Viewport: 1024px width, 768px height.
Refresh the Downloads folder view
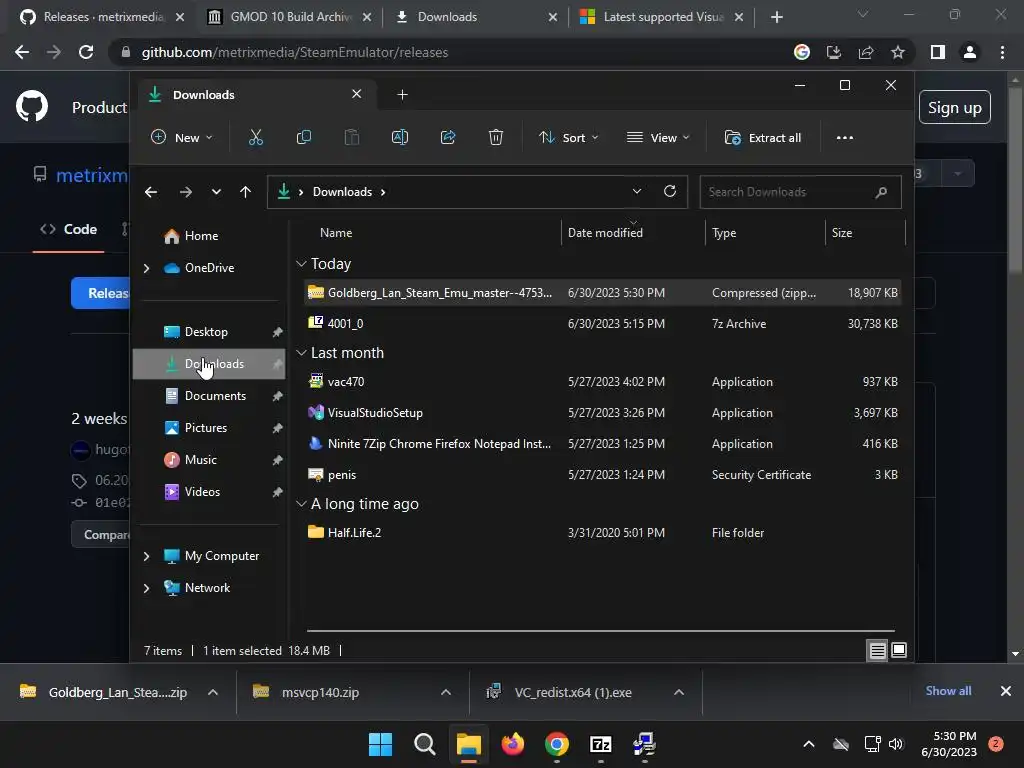[669, 191]
